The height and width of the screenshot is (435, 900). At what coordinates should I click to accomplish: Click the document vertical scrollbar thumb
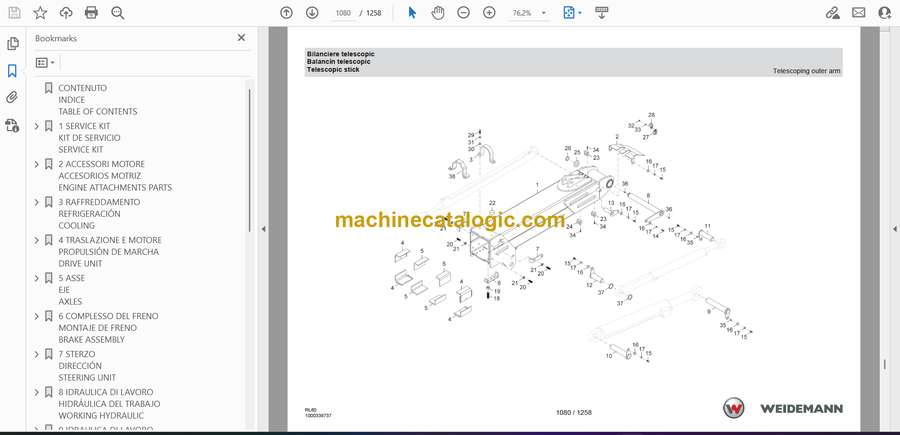pyautogui.click(x=885, y=364)
